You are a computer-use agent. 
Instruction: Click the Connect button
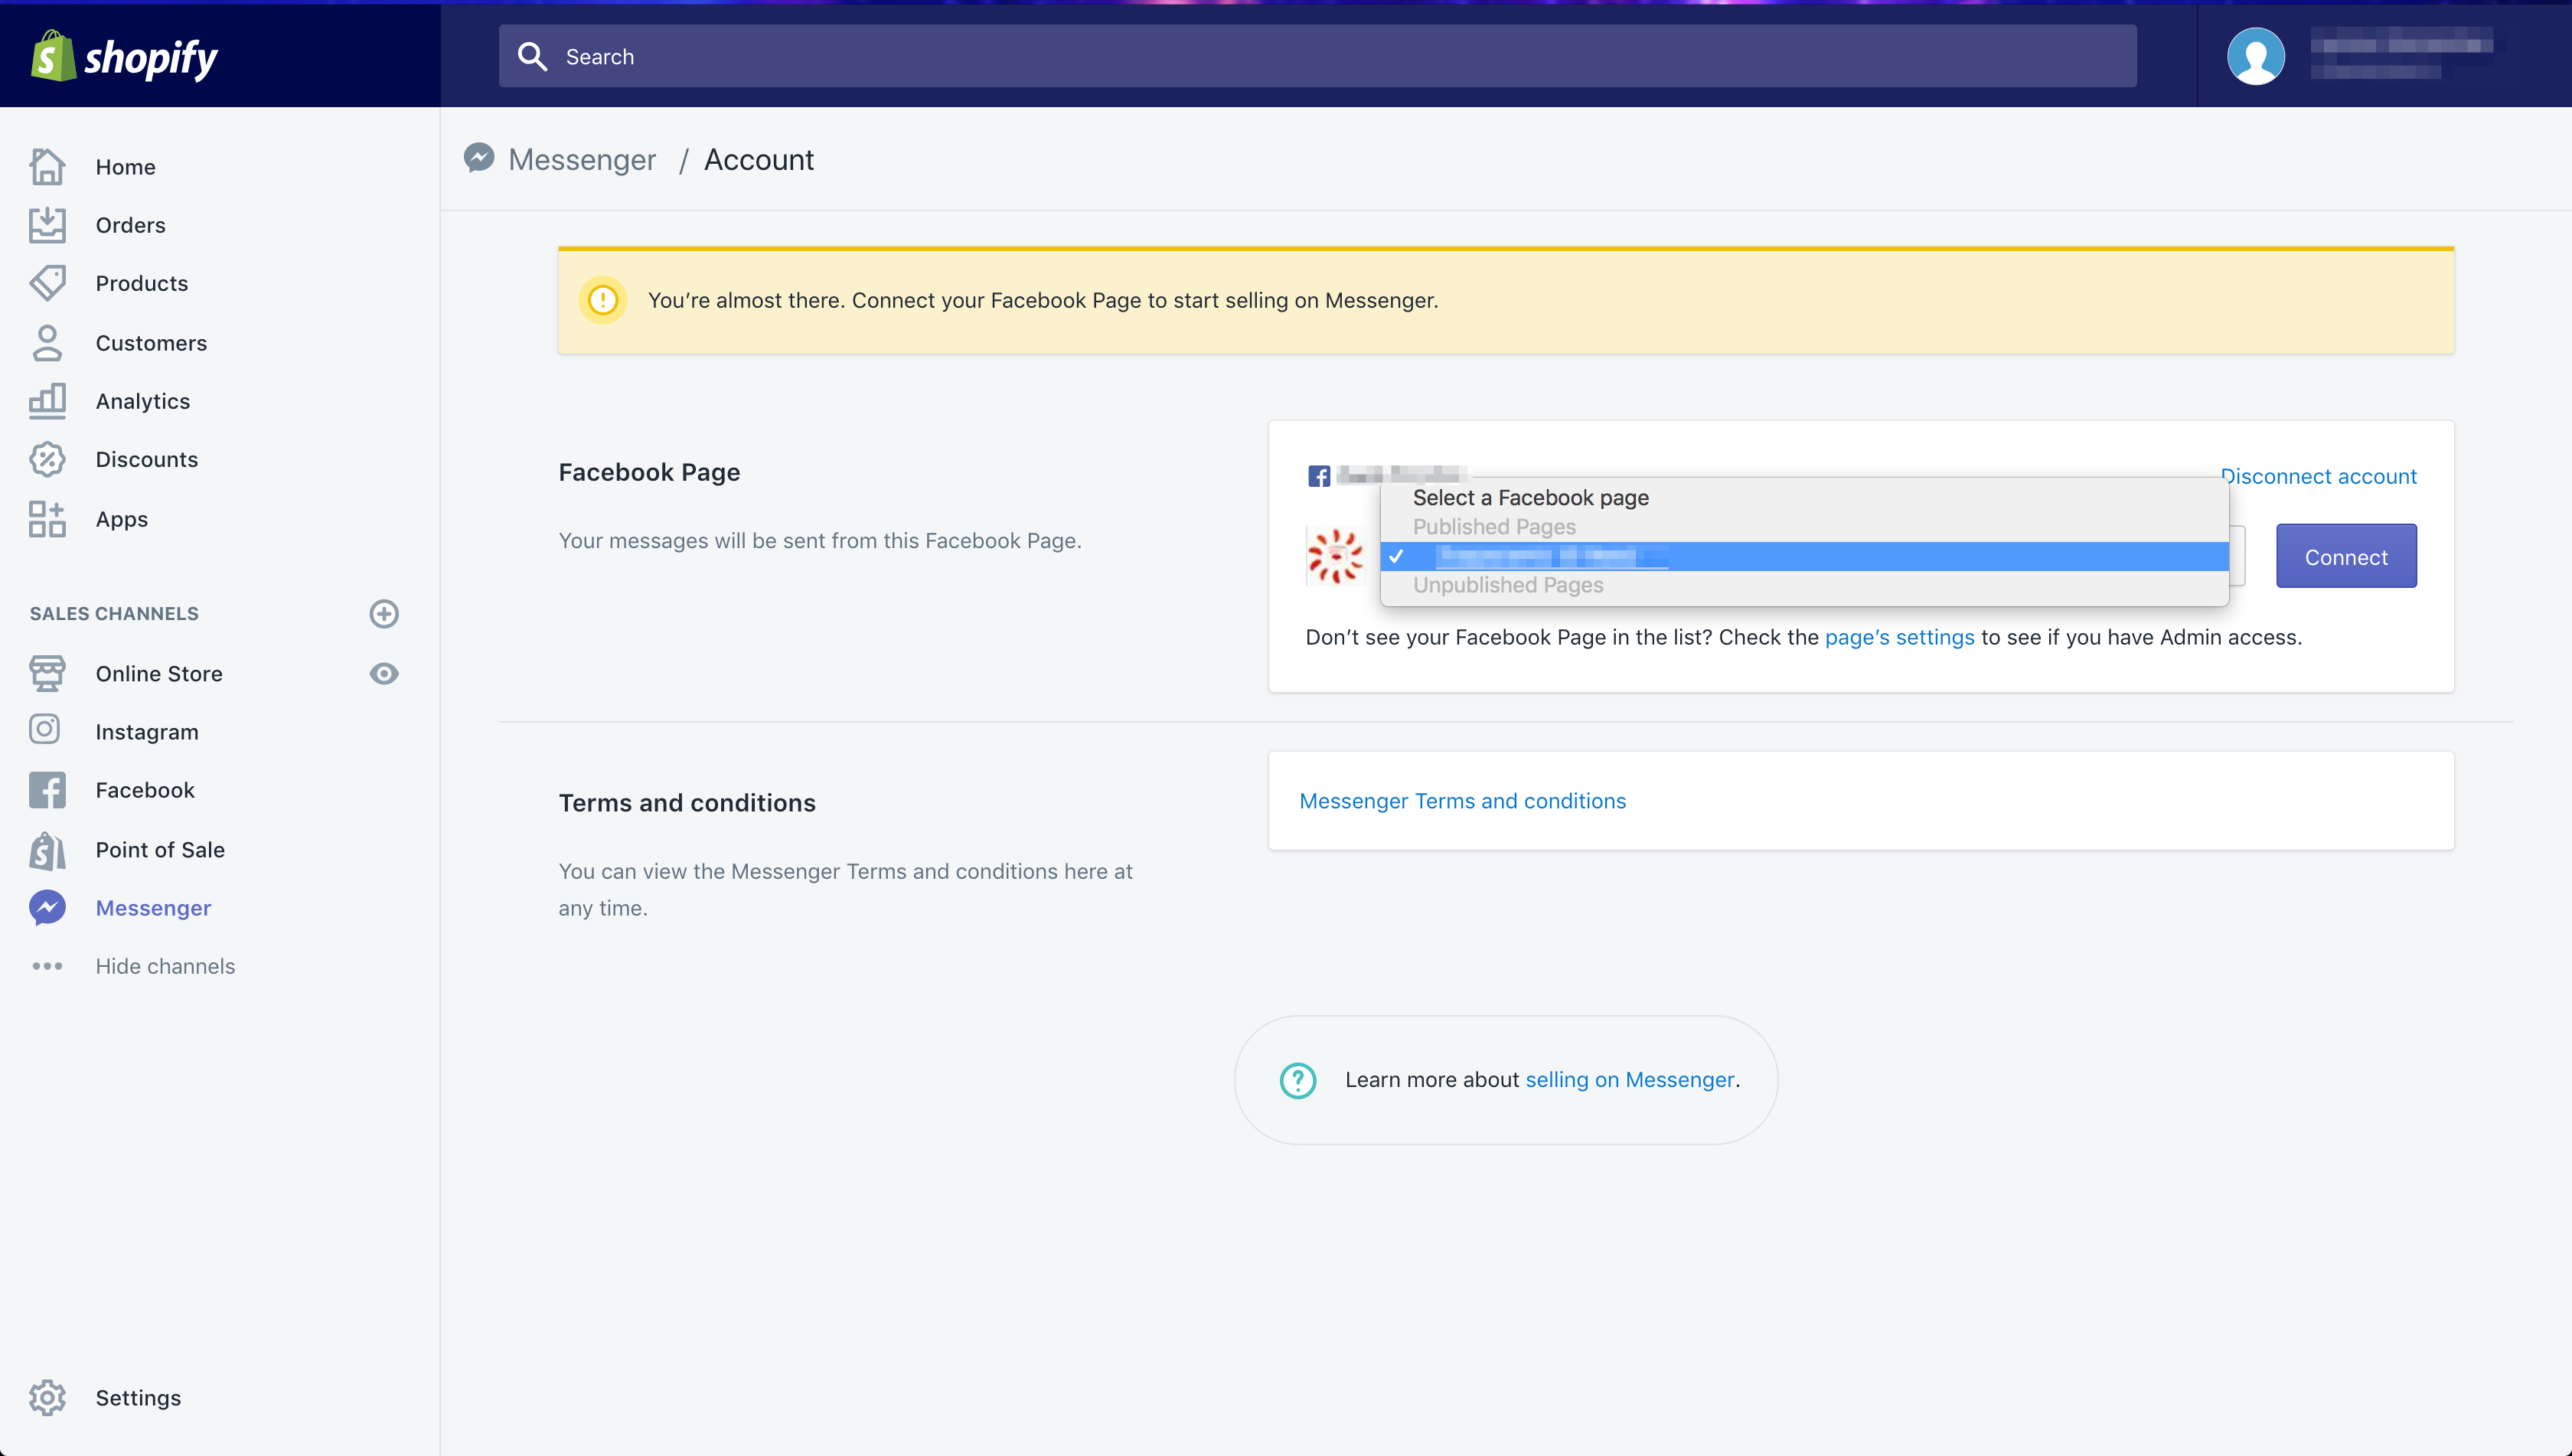2346,556
